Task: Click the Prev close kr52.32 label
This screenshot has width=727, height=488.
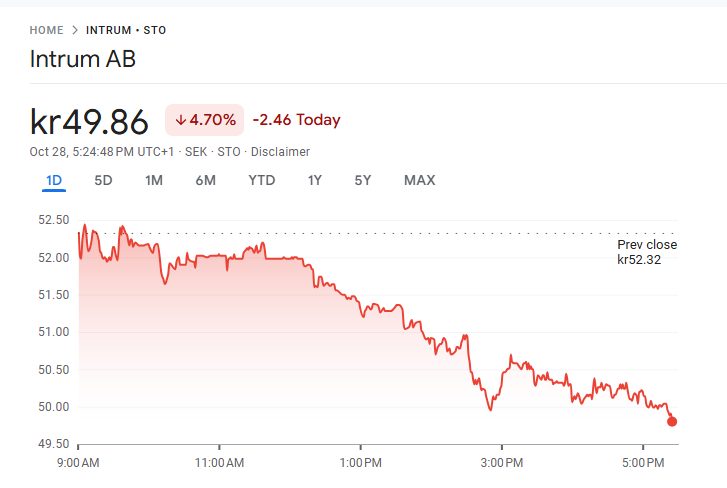Action: coord(647,252)
